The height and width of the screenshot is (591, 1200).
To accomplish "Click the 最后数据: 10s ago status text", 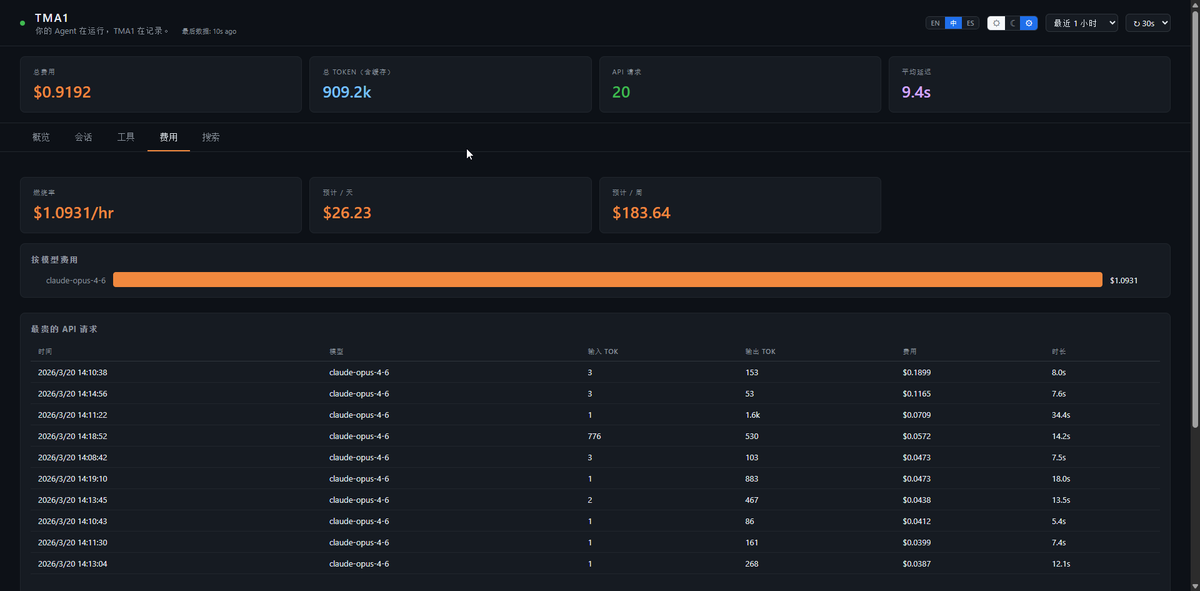I will tap(209, 31).
